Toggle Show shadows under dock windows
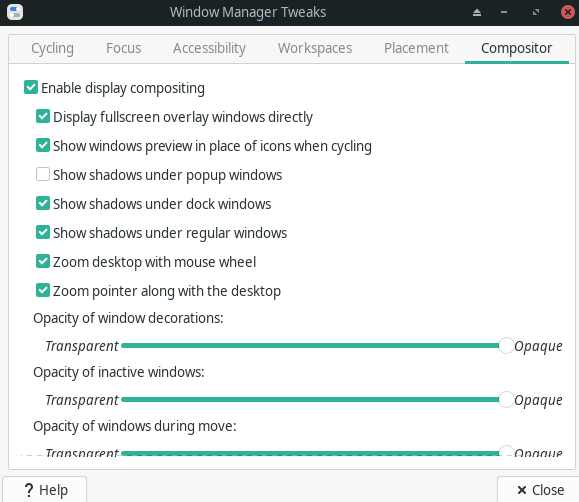579x502 pixels. 43,203
